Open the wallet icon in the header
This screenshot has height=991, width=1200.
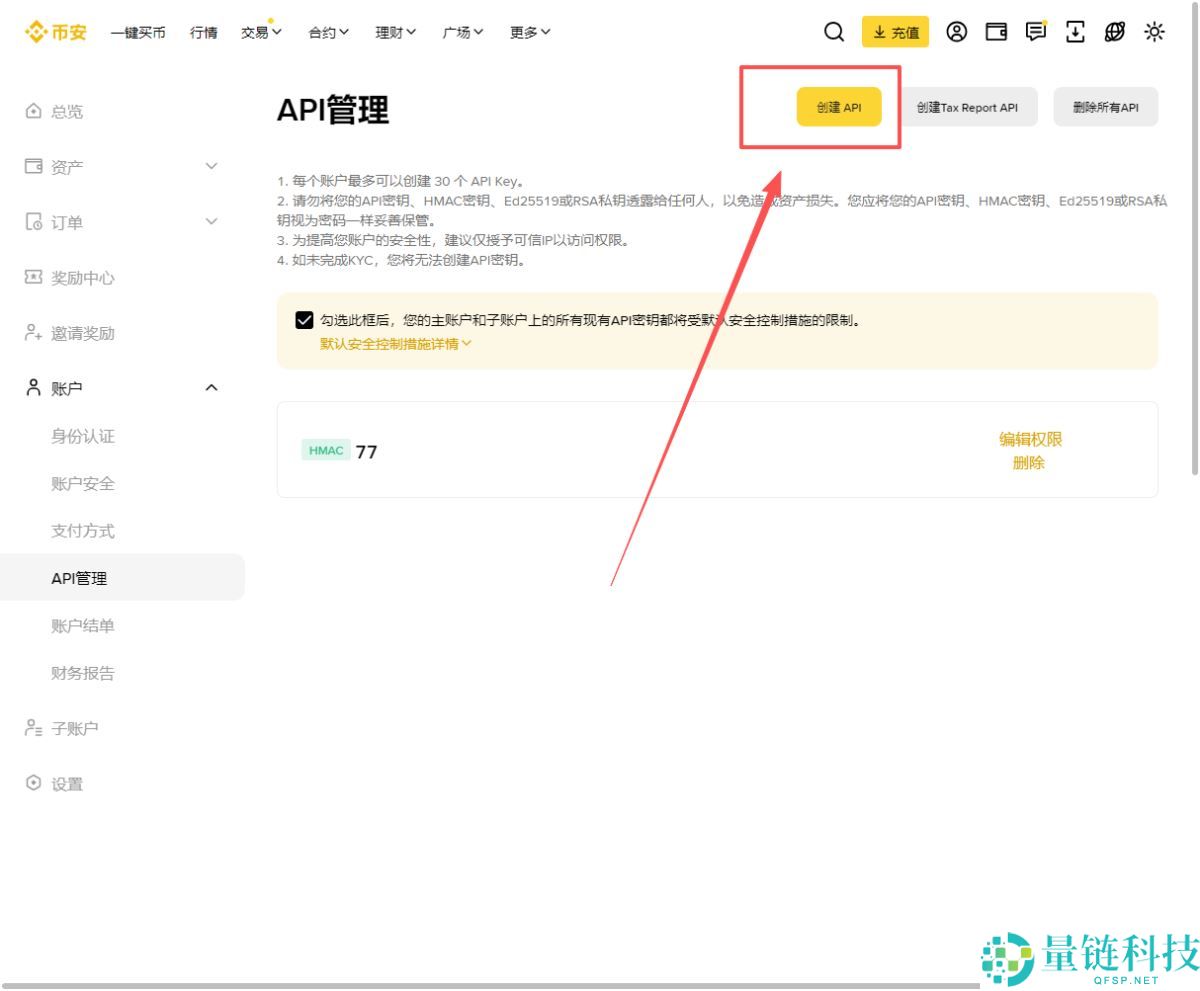point(995,32)
